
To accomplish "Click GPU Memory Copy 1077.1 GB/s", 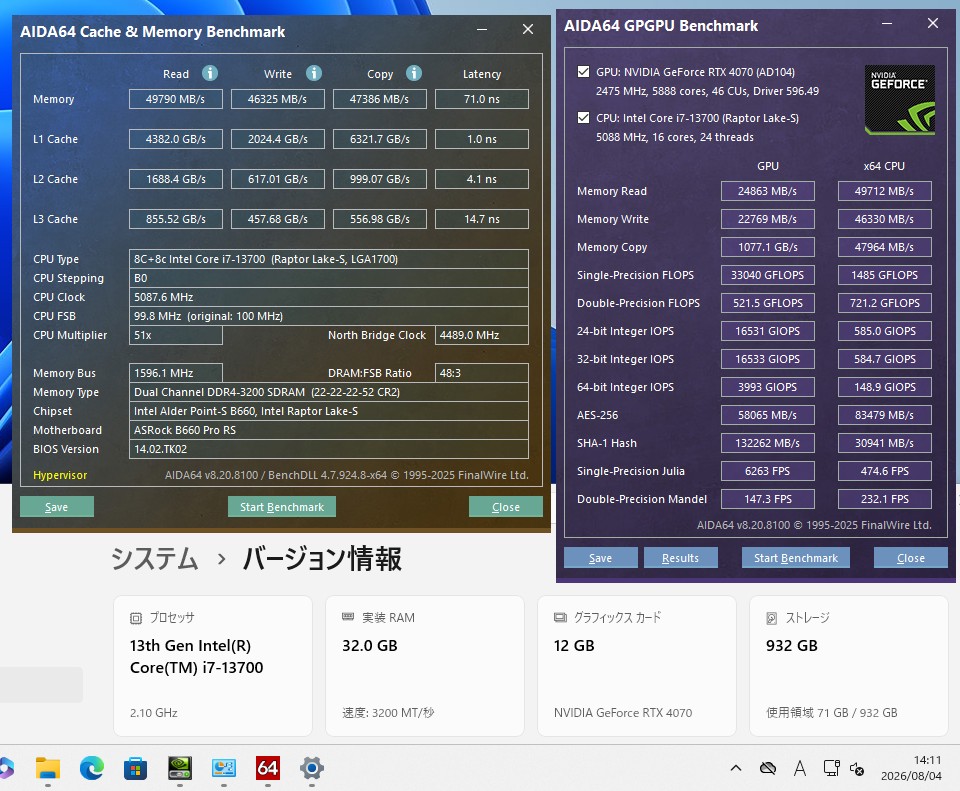I will (768, 247).
